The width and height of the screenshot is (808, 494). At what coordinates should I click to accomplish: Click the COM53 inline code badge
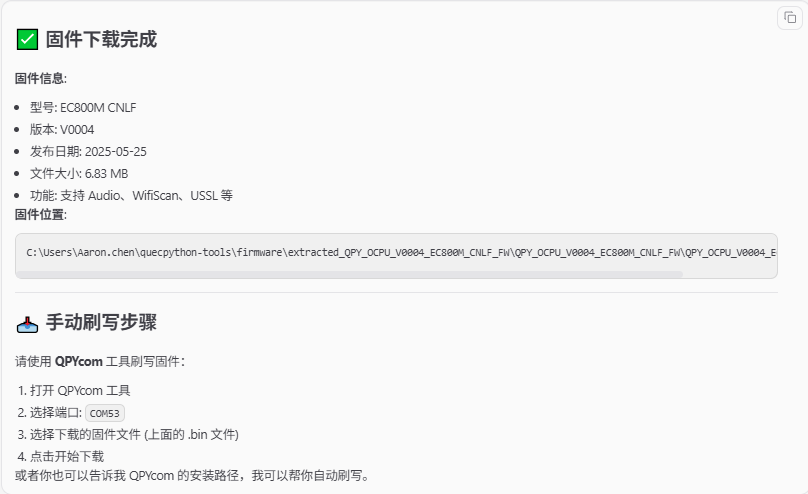coord(105,413)
